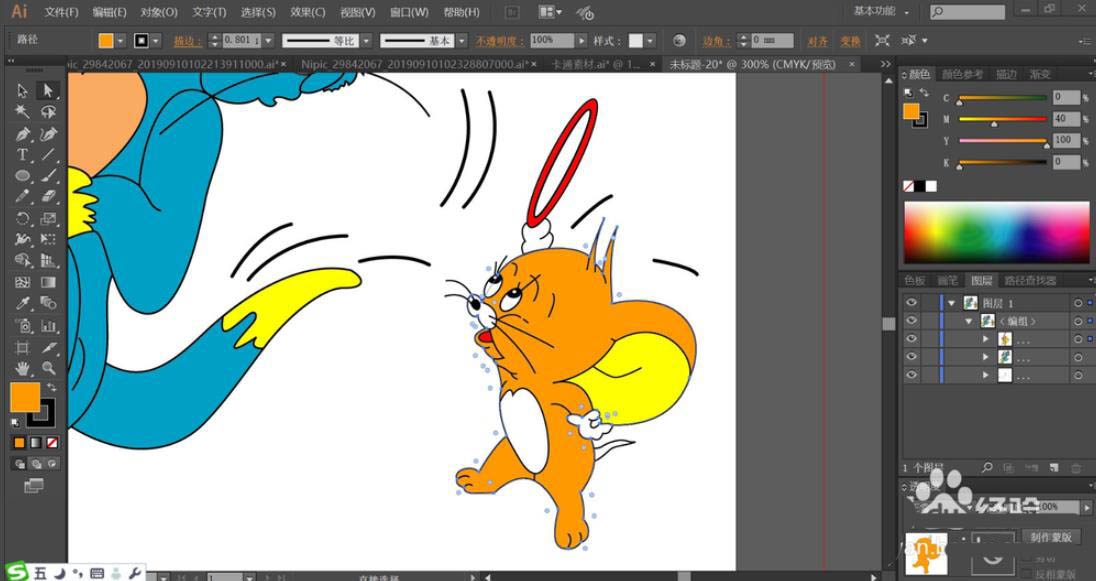Click target circle of 〈编组〉 row
The width and height of the screenshot is (1096, 581).
point(1078,321)
